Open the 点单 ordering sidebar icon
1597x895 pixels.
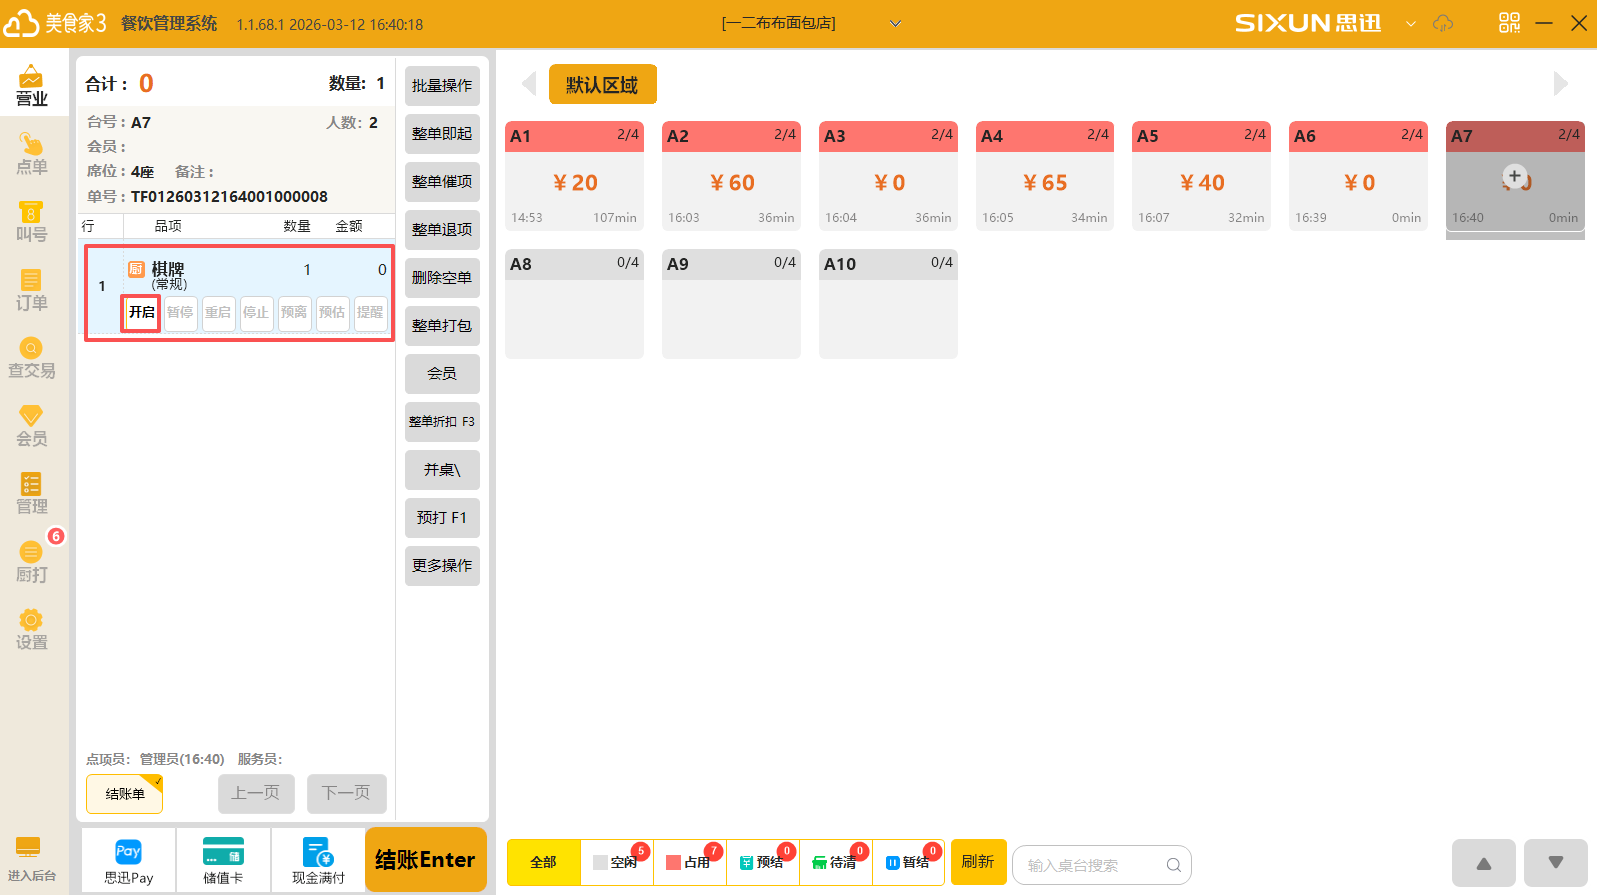[31, 153]
